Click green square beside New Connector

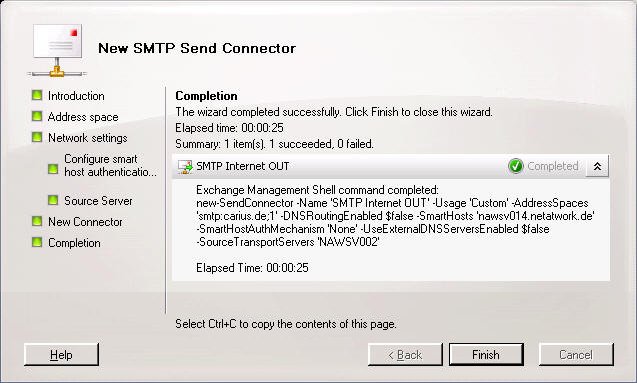point(37,221)
